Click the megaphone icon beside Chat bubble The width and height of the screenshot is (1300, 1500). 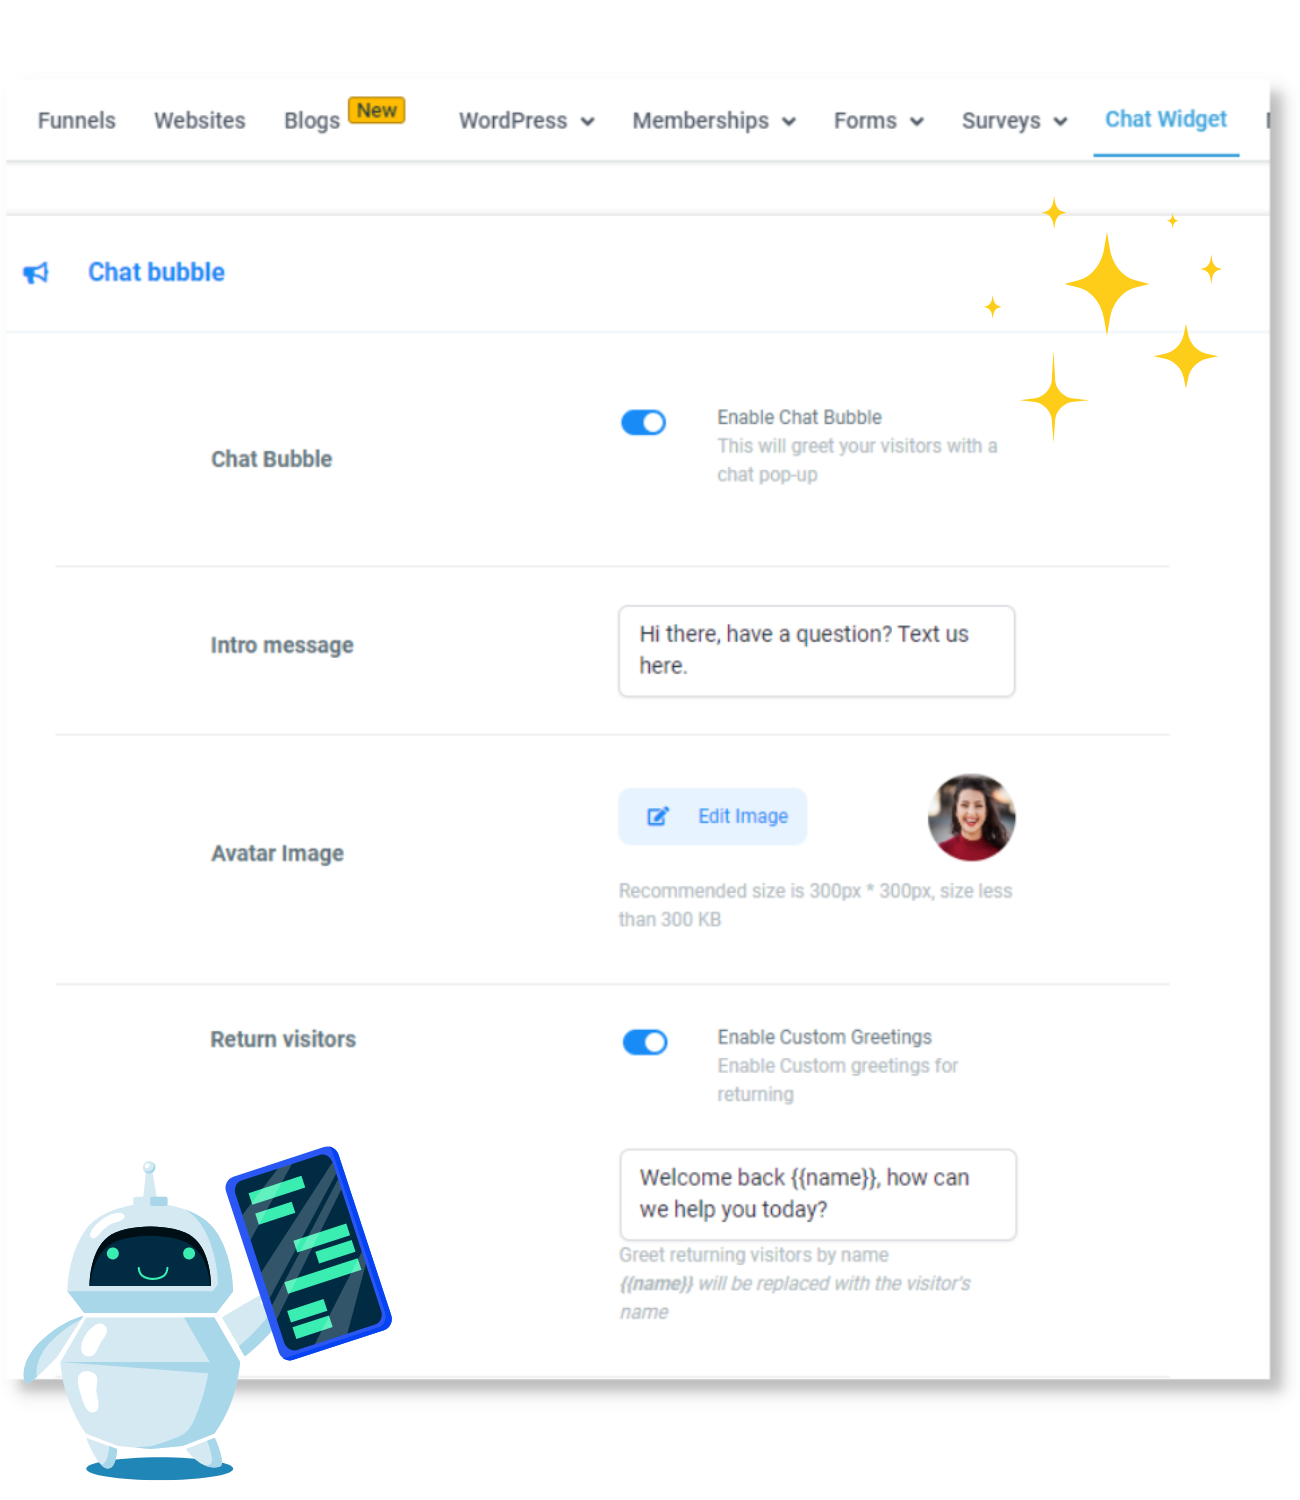[36, 273]
